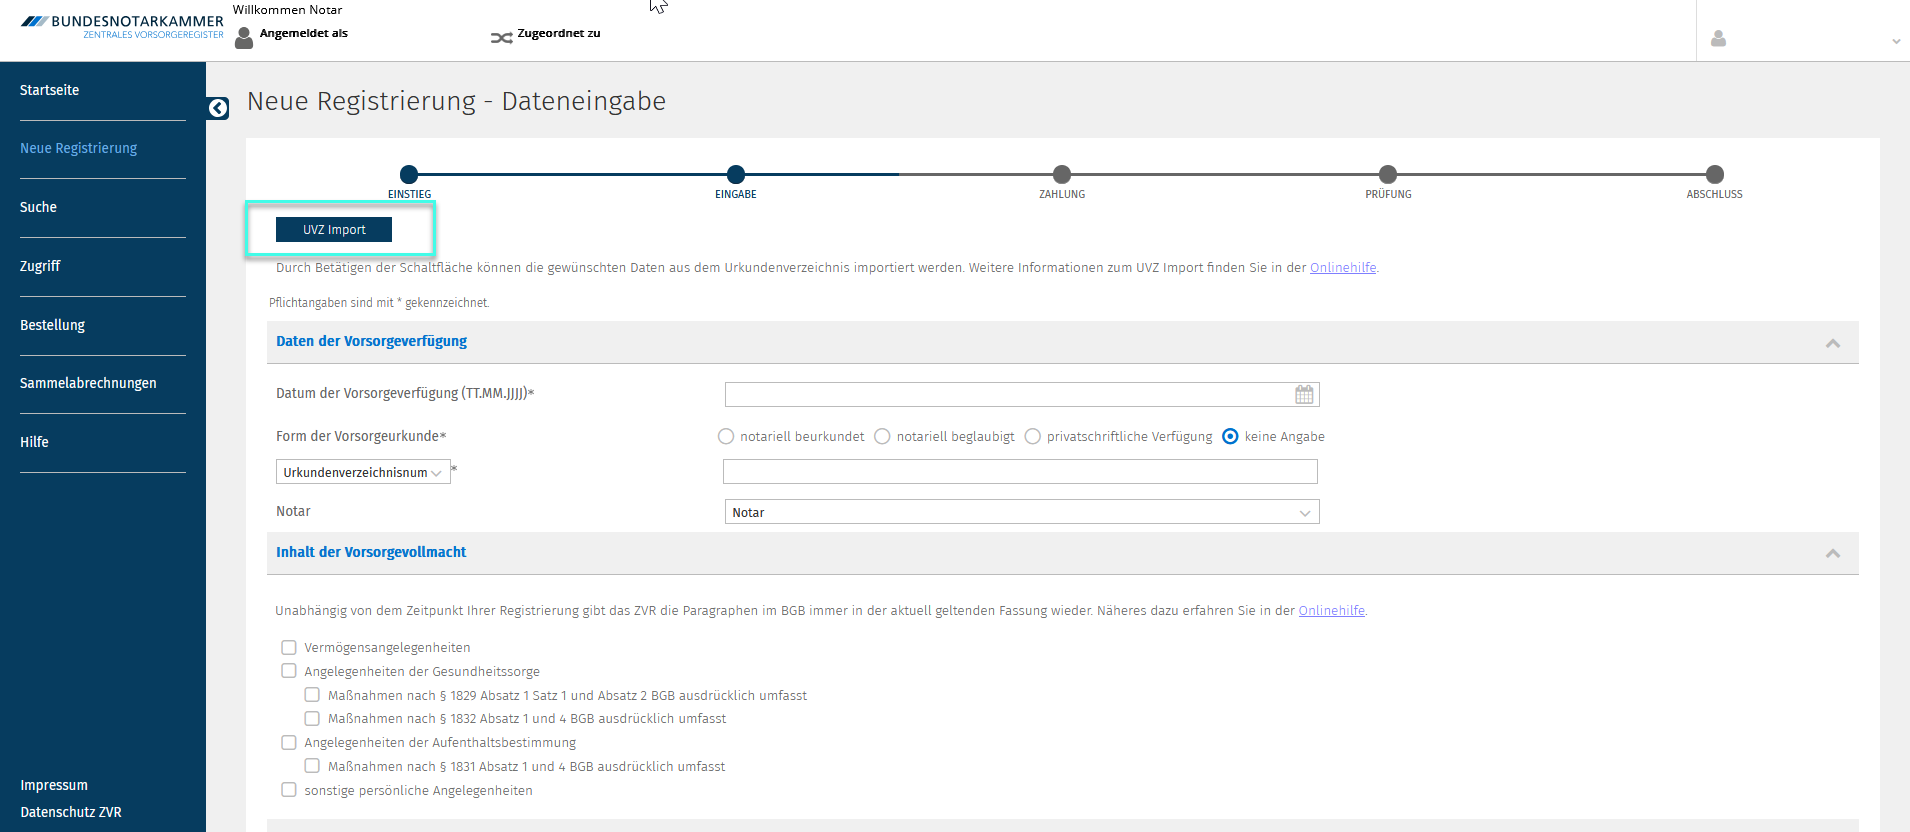
Task: Open the Urkundenverzeichnisnummer type dropdown
Action: click(x=362, y=472)
